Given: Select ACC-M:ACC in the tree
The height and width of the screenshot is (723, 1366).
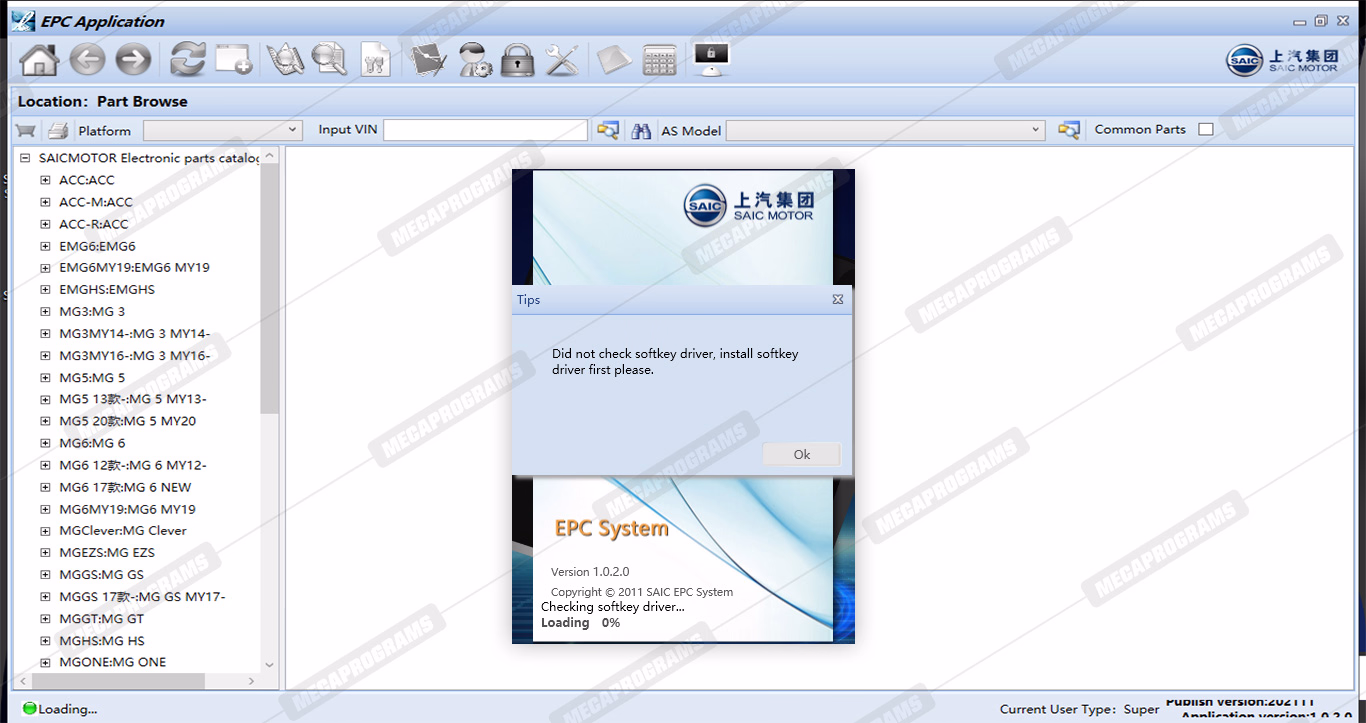Looking at the screenshot, I should pyautogui.click(x=96, y=202).
